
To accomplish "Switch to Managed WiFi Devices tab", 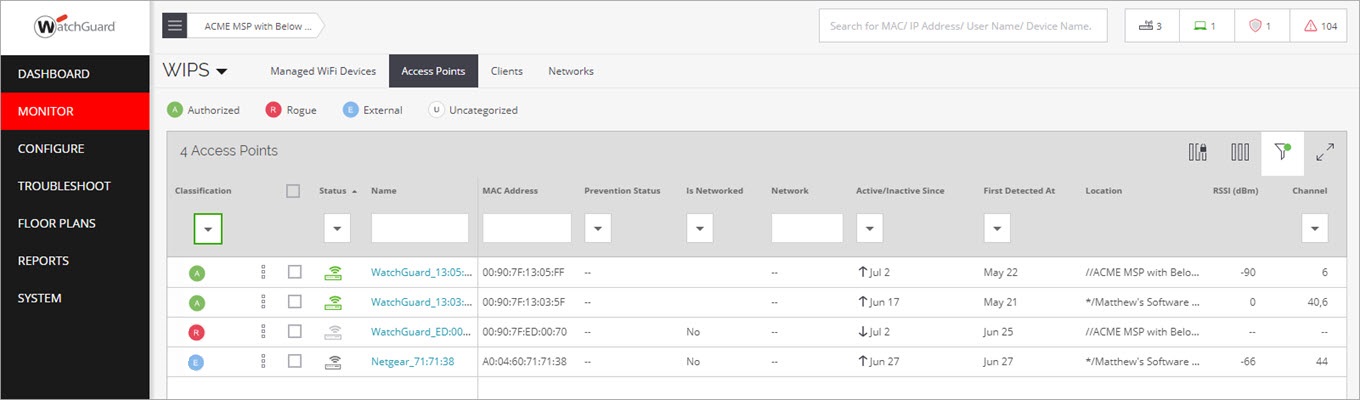I will [x=323, y=71].
